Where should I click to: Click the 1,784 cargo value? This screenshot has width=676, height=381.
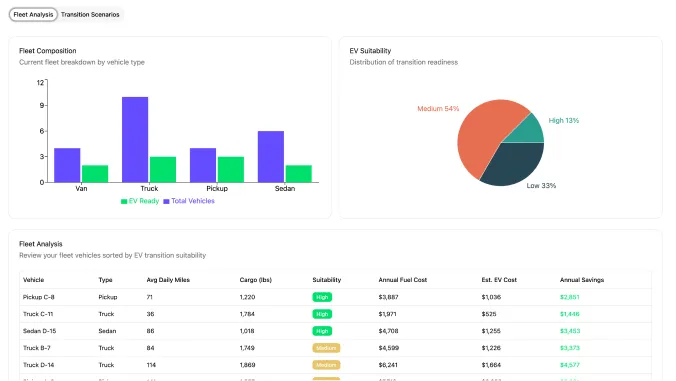[247, 314]
